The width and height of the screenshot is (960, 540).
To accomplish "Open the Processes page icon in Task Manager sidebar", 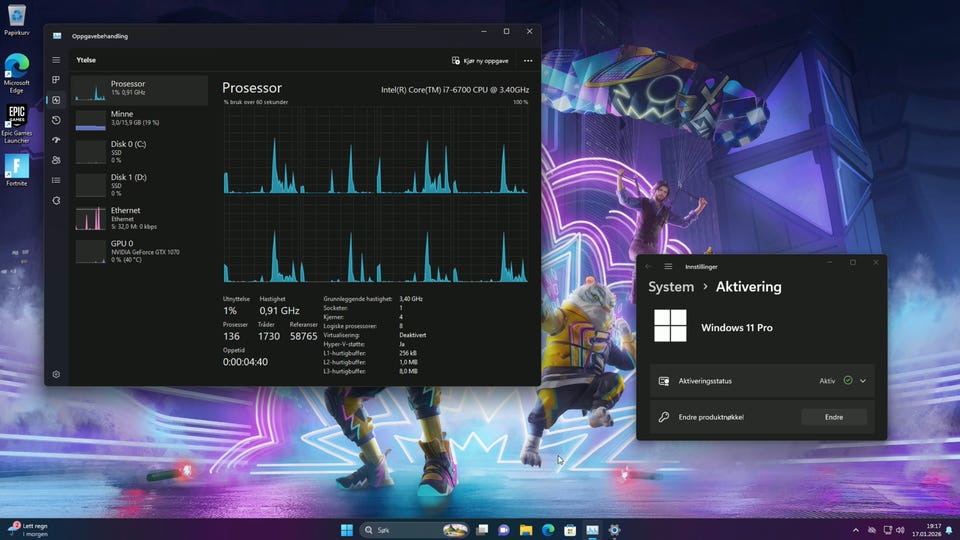I will pyautogui.click(x=56, y=80).
